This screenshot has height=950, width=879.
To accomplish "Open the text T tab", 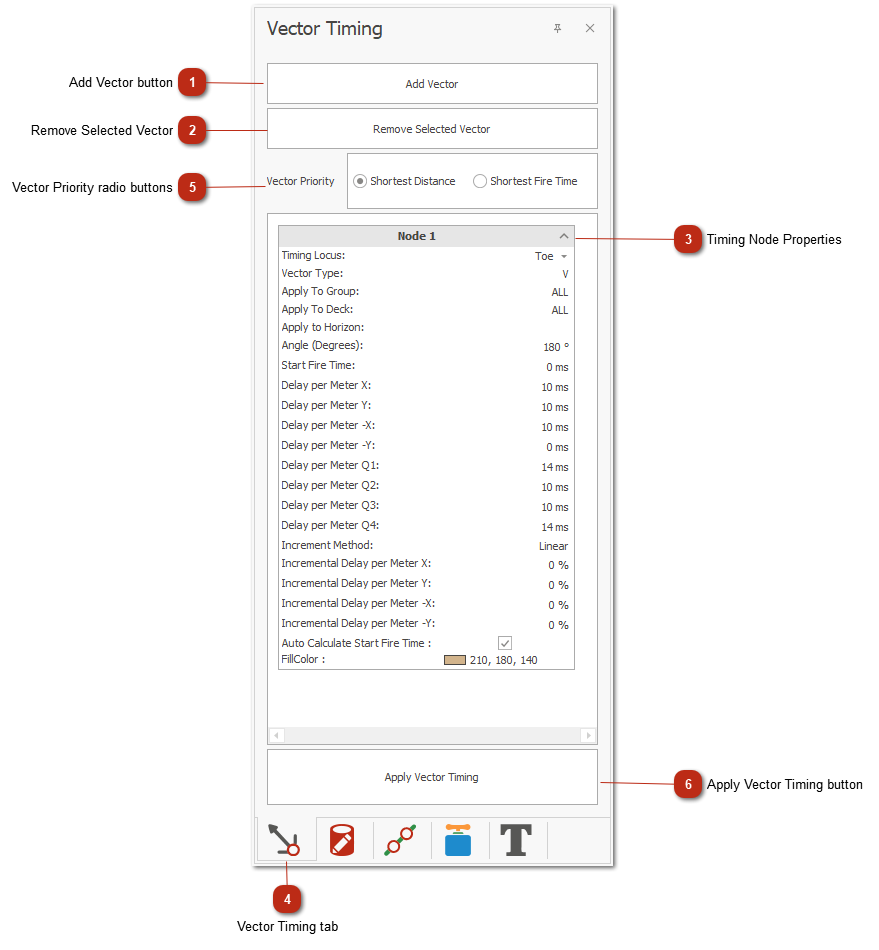I will tap(516, 840).
